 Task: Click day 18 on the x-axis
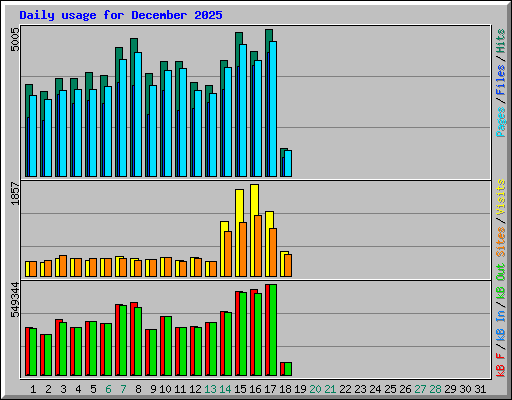(285, 389)
